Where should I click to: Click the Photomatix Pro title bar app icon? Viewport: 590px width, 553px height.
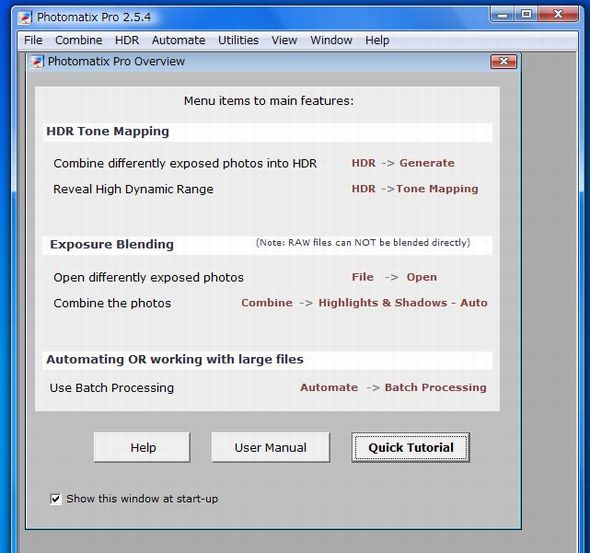coord(25,17)
